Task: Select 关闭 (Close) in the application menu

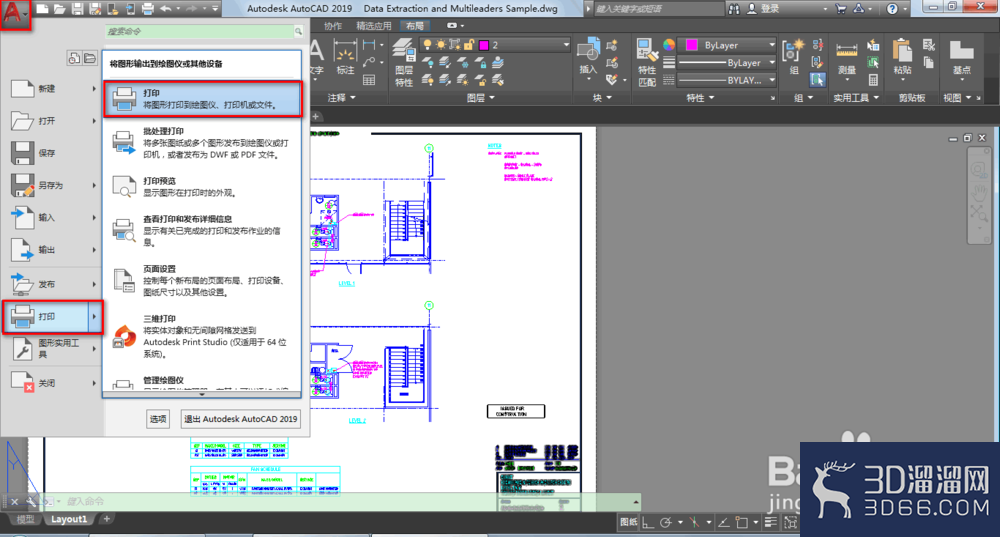Action: coord(51,383)
